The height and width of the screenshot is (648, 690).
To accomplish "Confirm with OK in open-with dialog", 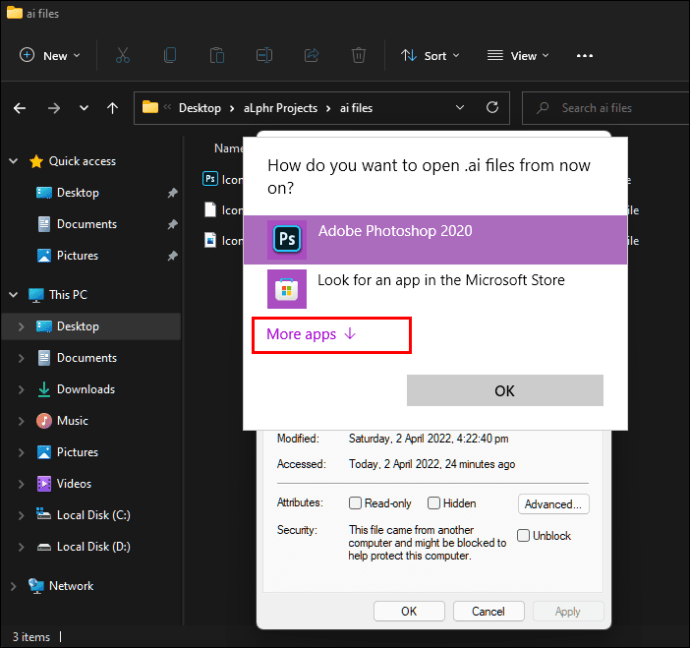I will [505, 390].
